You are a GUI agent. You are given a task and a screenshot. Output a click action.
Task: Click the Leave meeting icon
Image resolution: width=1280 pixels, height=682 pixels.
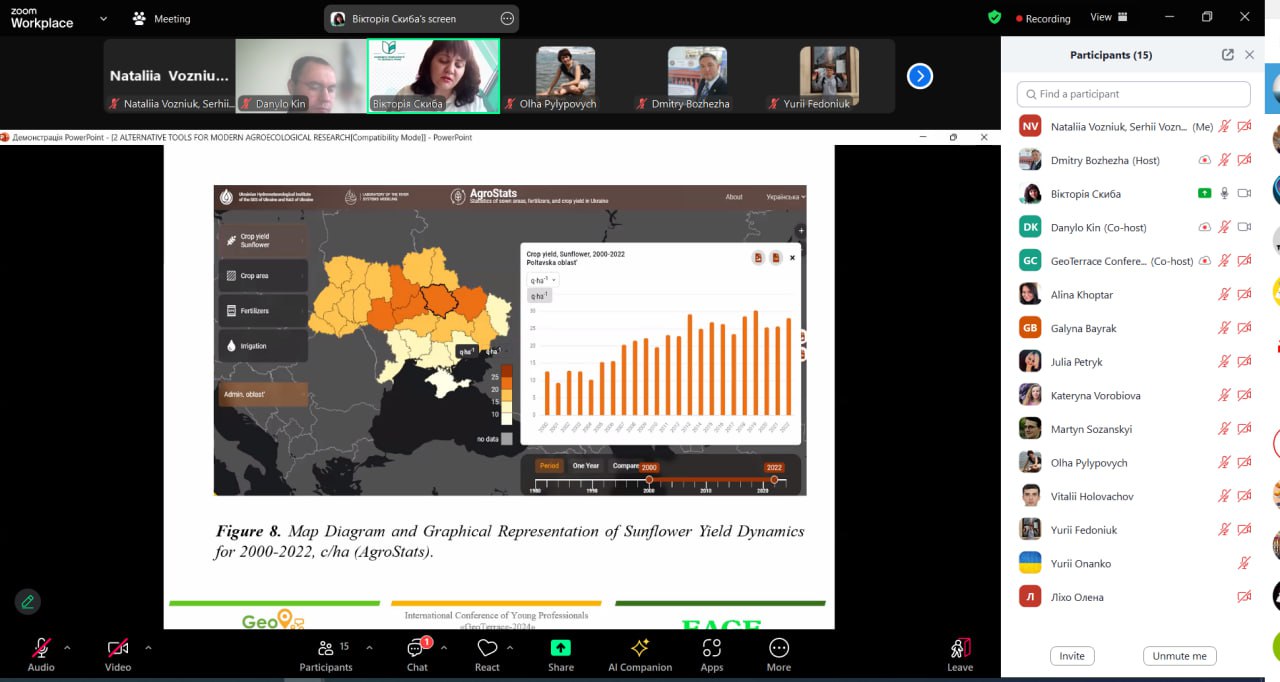point(960,648)
